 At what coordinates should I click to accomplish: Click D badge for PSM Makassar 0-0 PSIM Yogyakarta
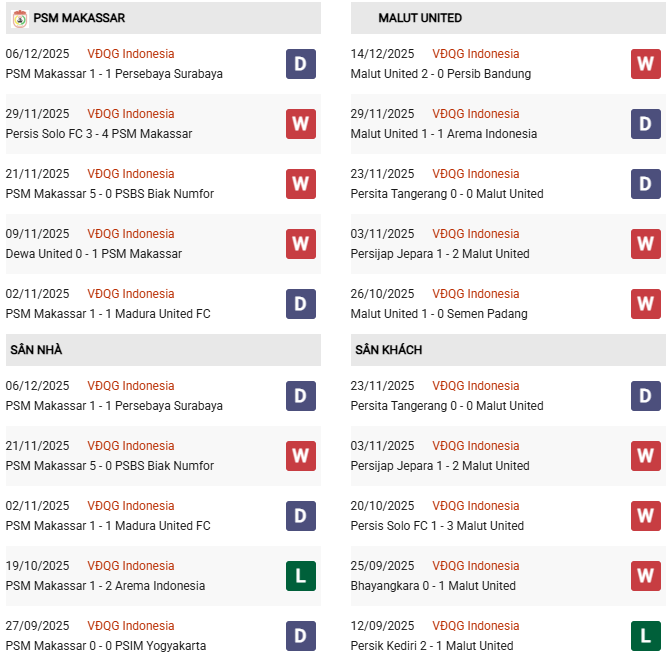click(x=301, y=636)
